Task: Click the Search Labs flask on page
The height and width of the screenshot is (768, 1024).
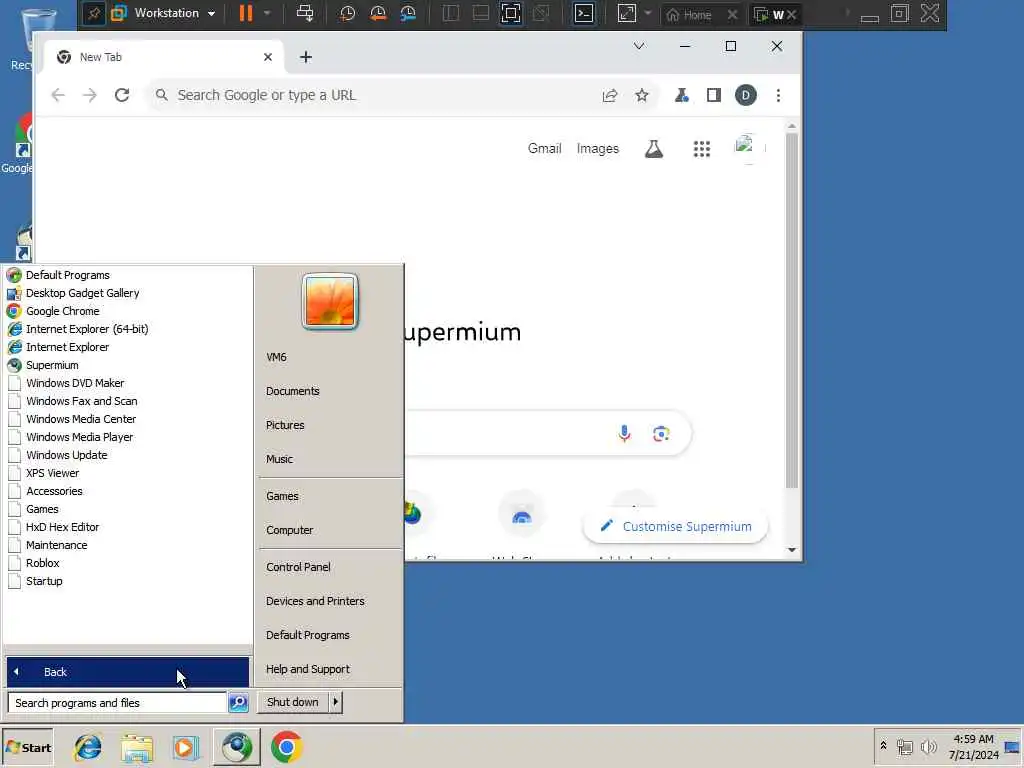Action: click(x=654, y=149)
